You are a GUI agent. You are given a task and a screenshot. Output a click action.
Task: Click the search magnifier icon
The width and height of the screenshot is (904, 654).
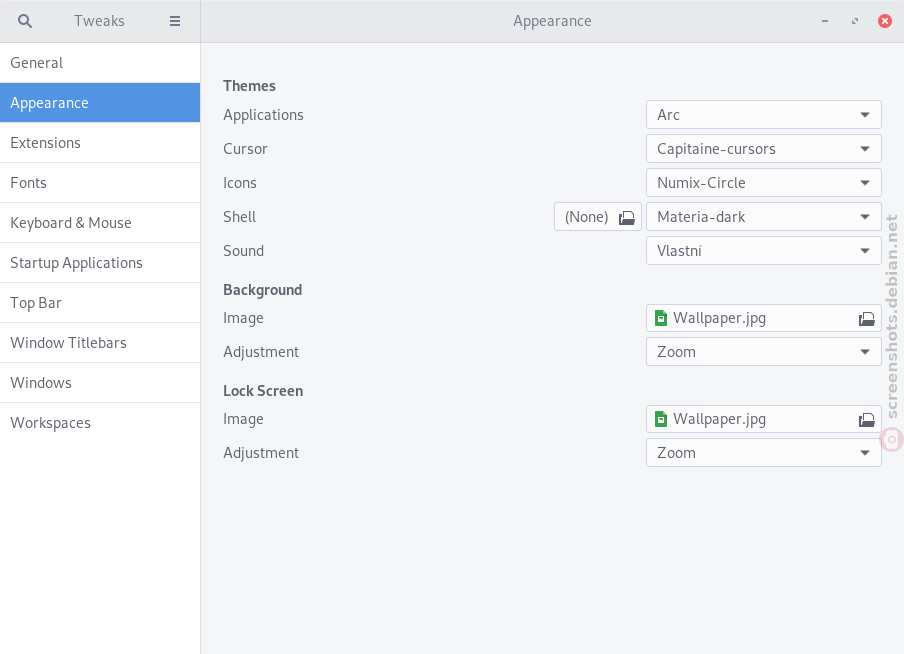click(25, 21)
